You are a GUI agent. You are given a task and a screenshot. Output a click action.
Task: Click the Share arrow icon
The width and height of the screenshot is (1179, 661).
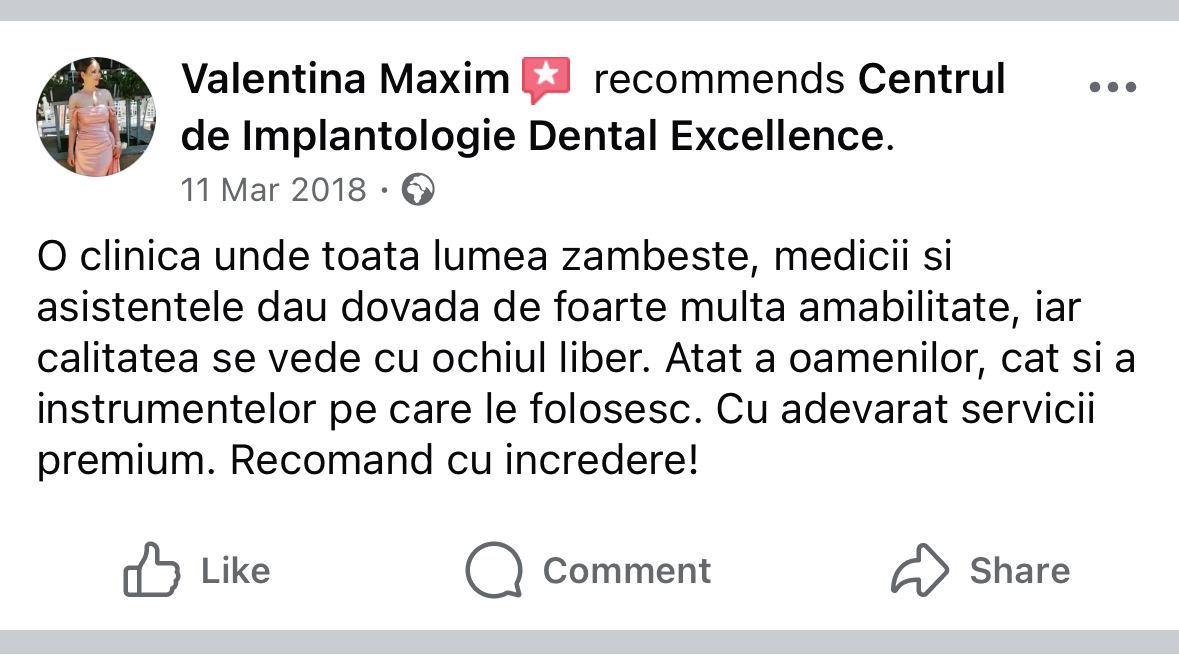point(920,569)
